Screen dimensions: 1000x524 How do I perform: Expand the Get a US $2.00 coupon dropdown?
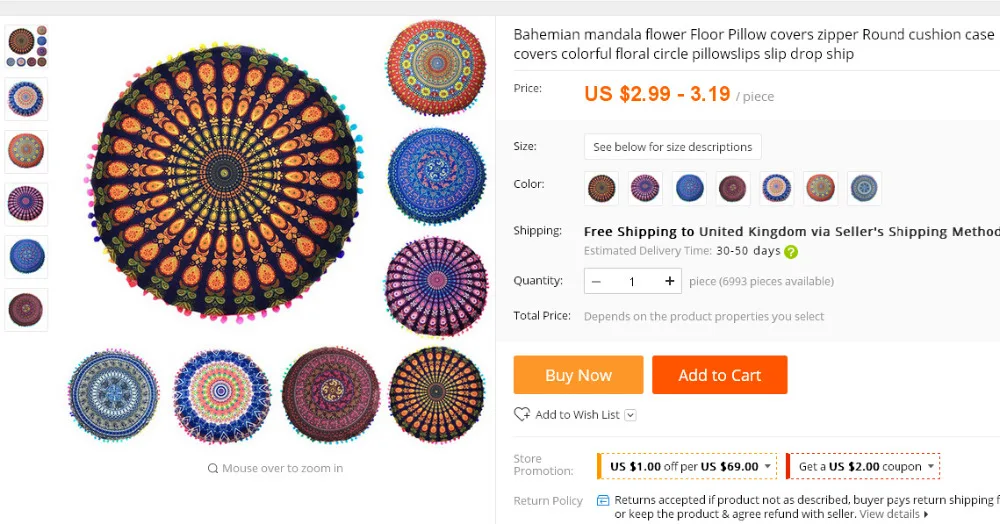tap(931, 466)
